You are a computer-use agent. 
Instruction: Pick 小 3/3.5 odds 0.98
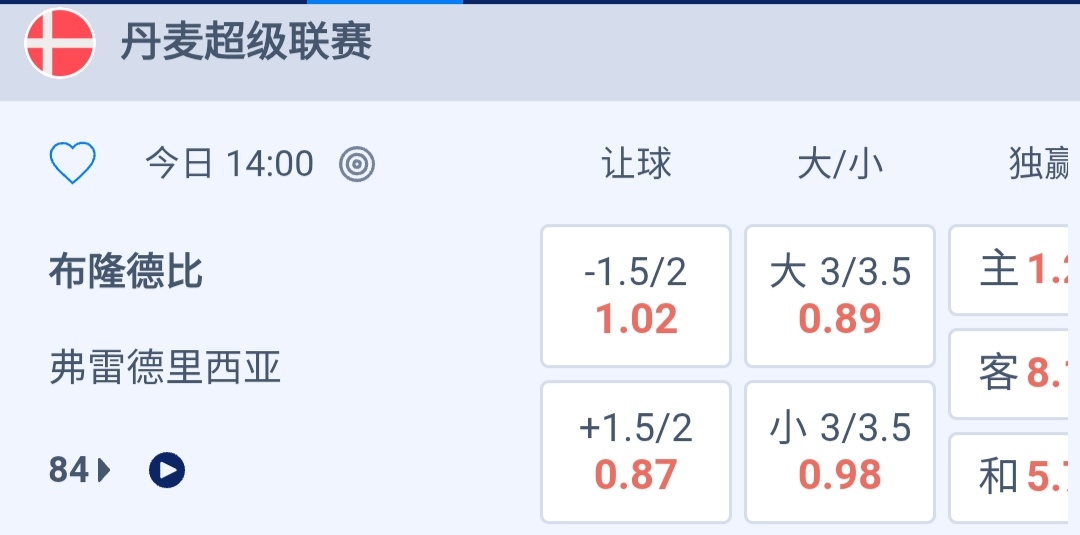pos(840,452)
